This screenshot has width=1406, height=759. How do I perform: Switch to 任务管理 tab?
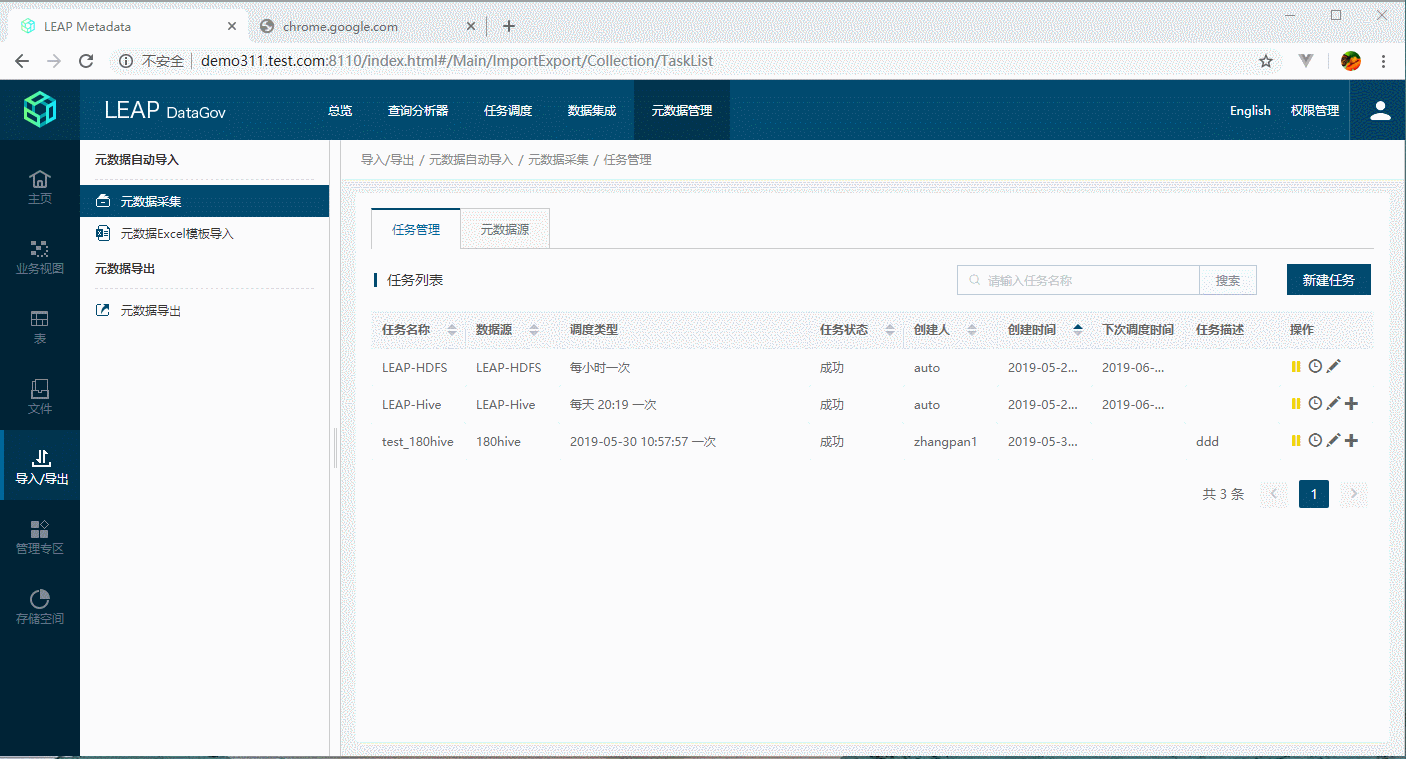tap(416, 229)
